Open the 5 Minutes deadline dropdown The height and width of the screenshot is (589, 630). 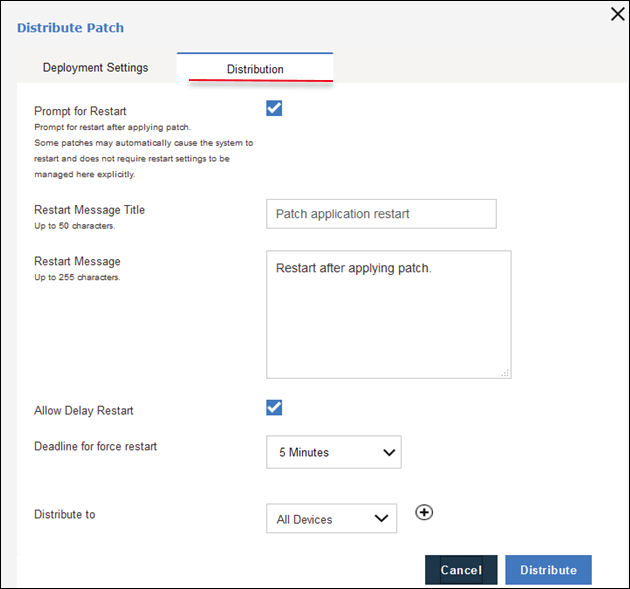[333, 452]
